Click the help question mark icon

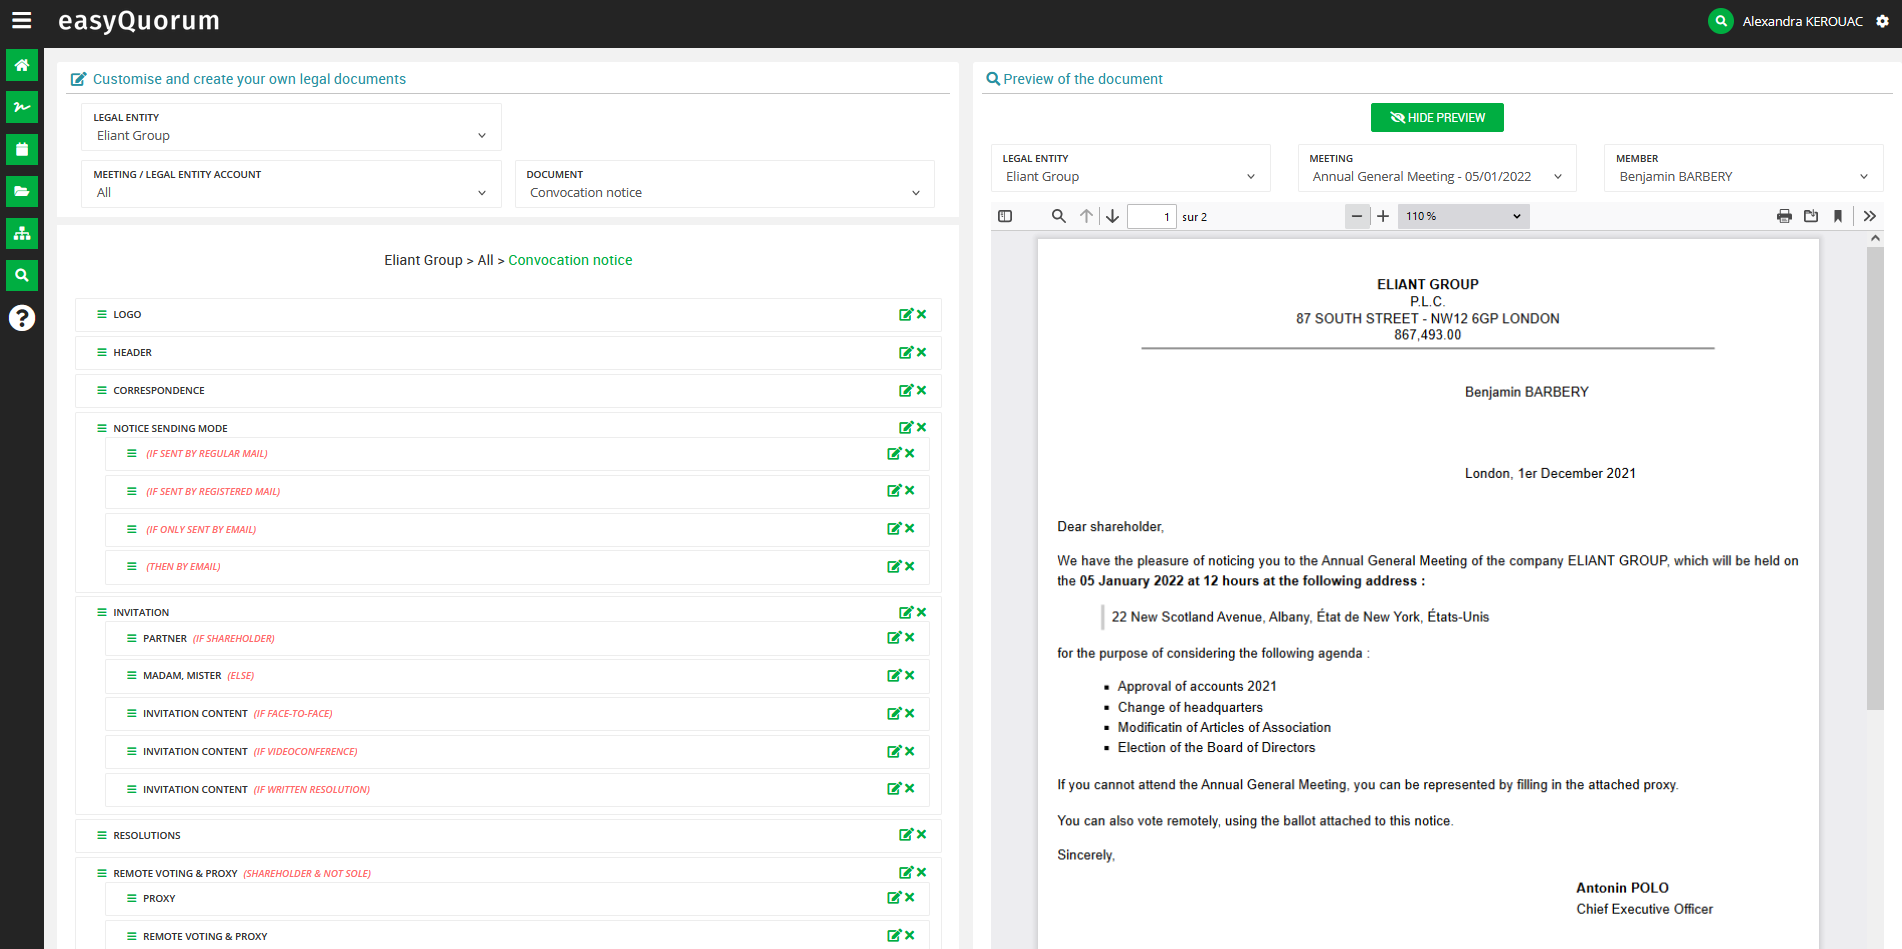tap(22, 318)
